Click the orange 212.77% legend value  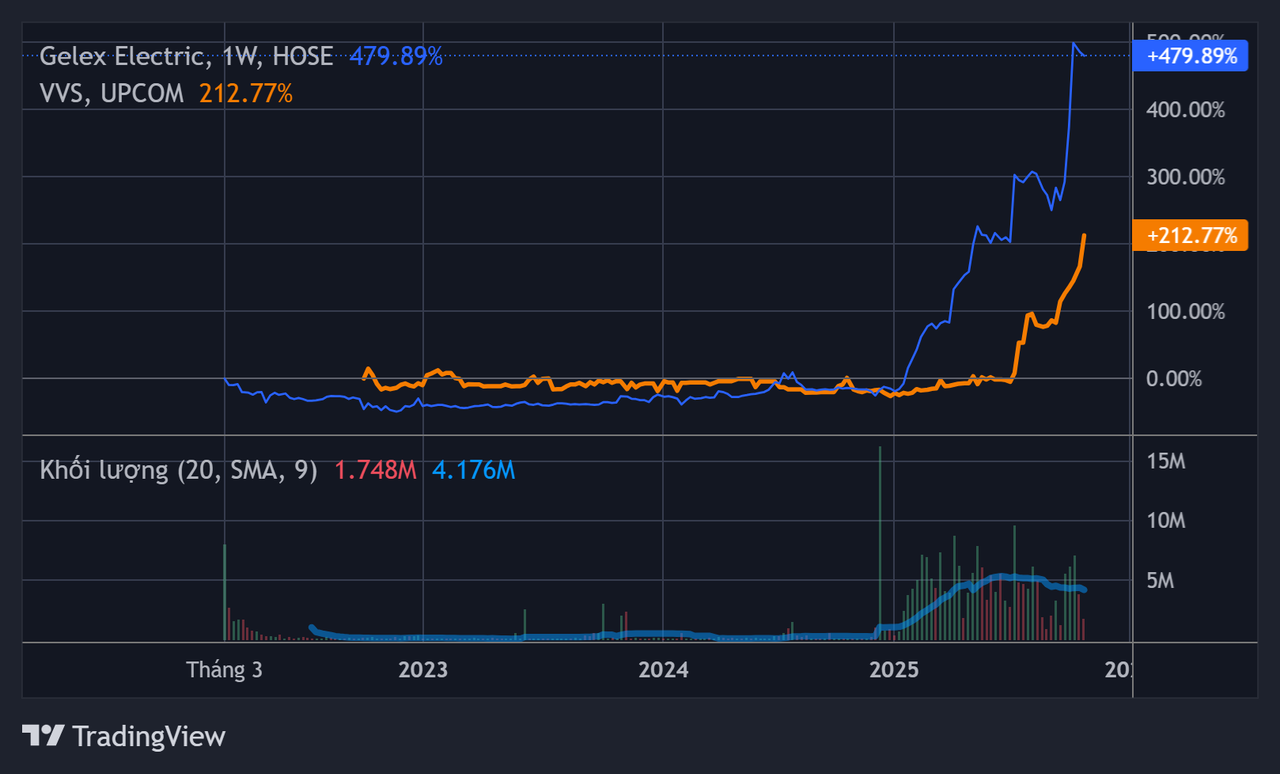click(246, 94)
